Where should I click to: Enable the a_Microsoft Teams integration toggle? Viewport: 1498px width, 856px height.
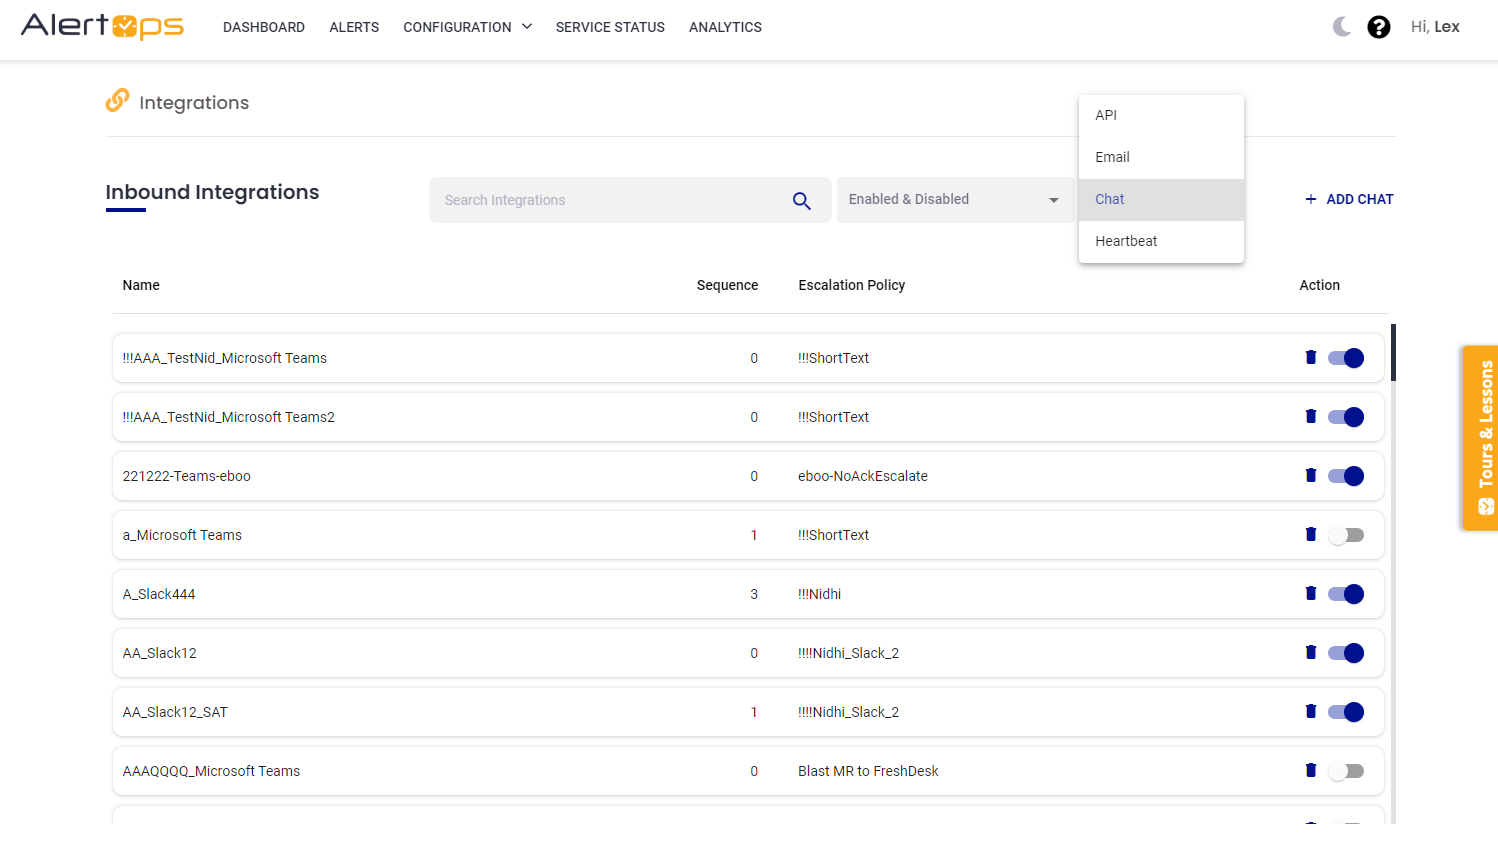pyautogui.click(x=1346, y=535)
